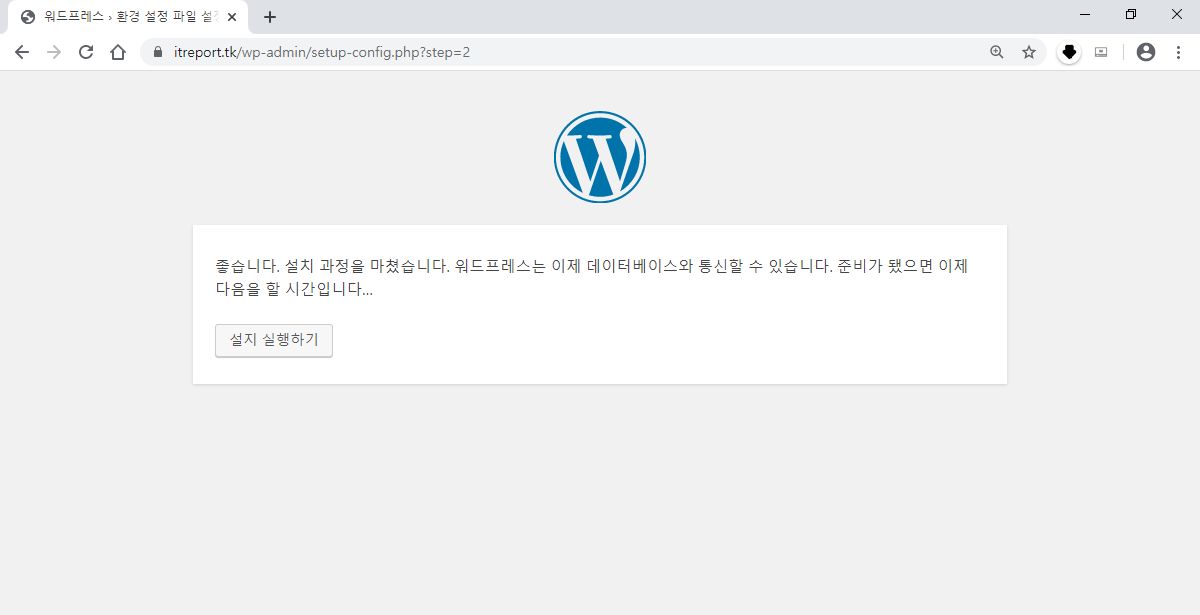Restore down the browser window

[x=1131, y=14]
